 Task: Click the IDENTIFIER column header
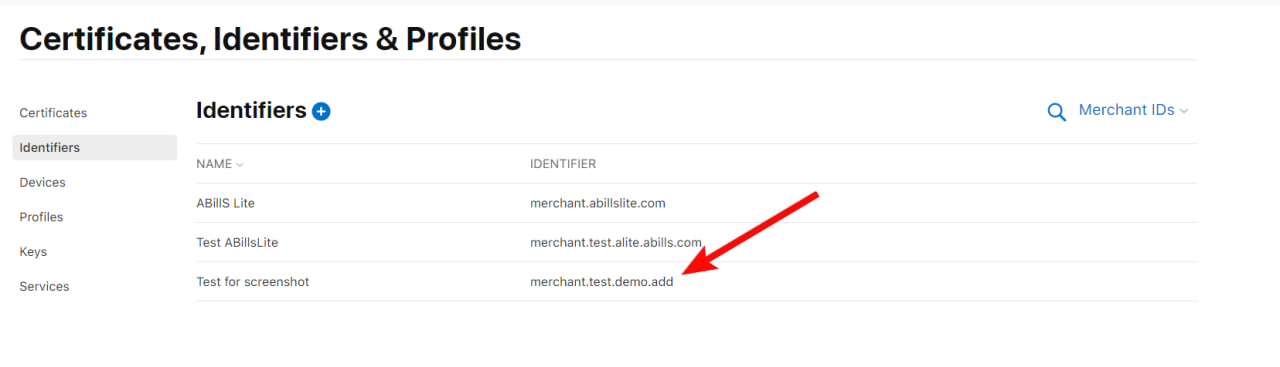[x=563, y=164]
